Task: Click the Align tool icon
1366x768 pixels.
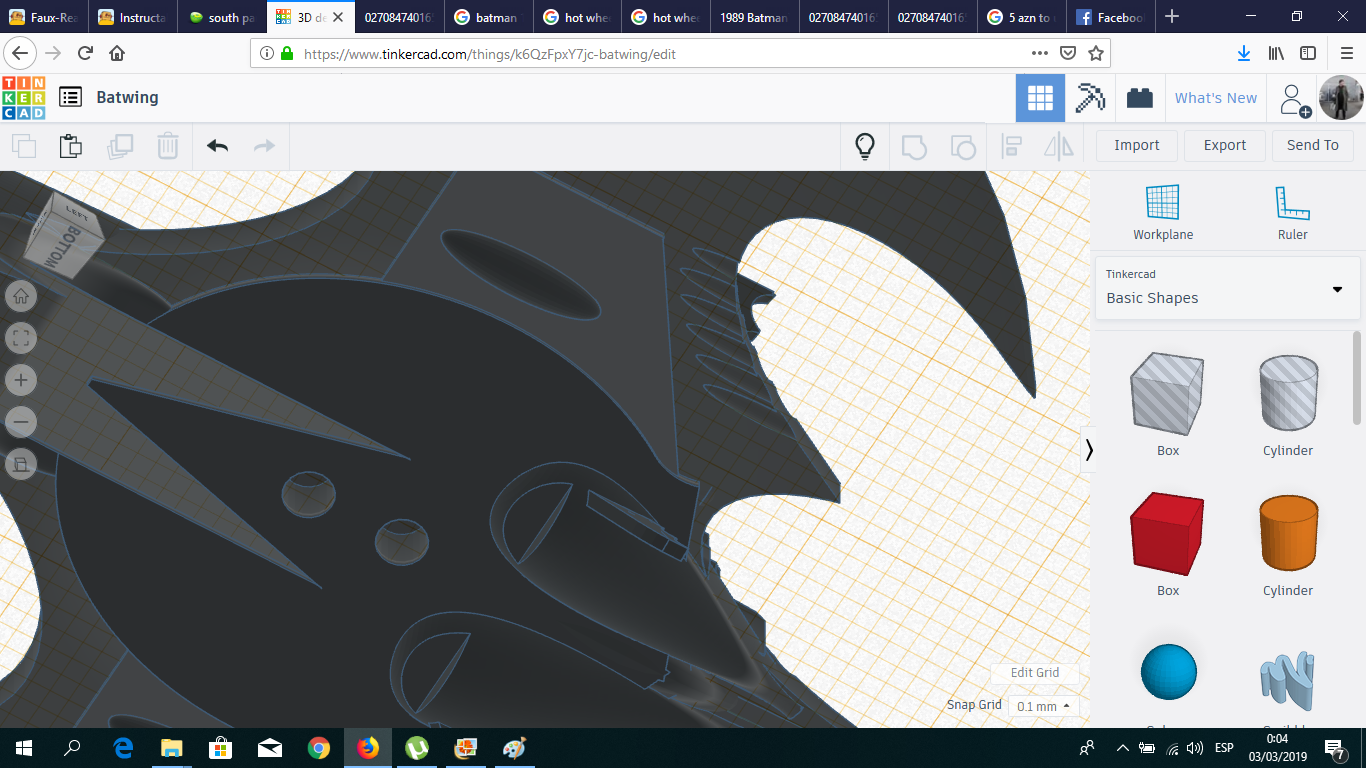Action: tap(1011, 147)
